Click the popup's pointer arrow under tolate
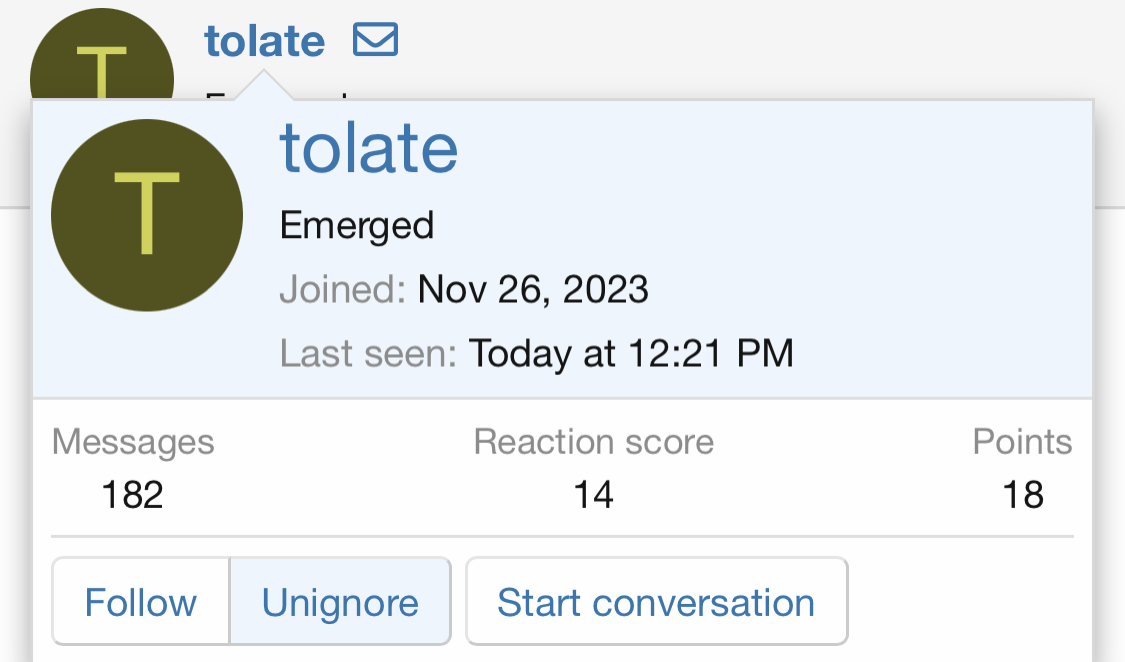The height and width of the screenshot is (662, 1125). click(x=265, y=86)
